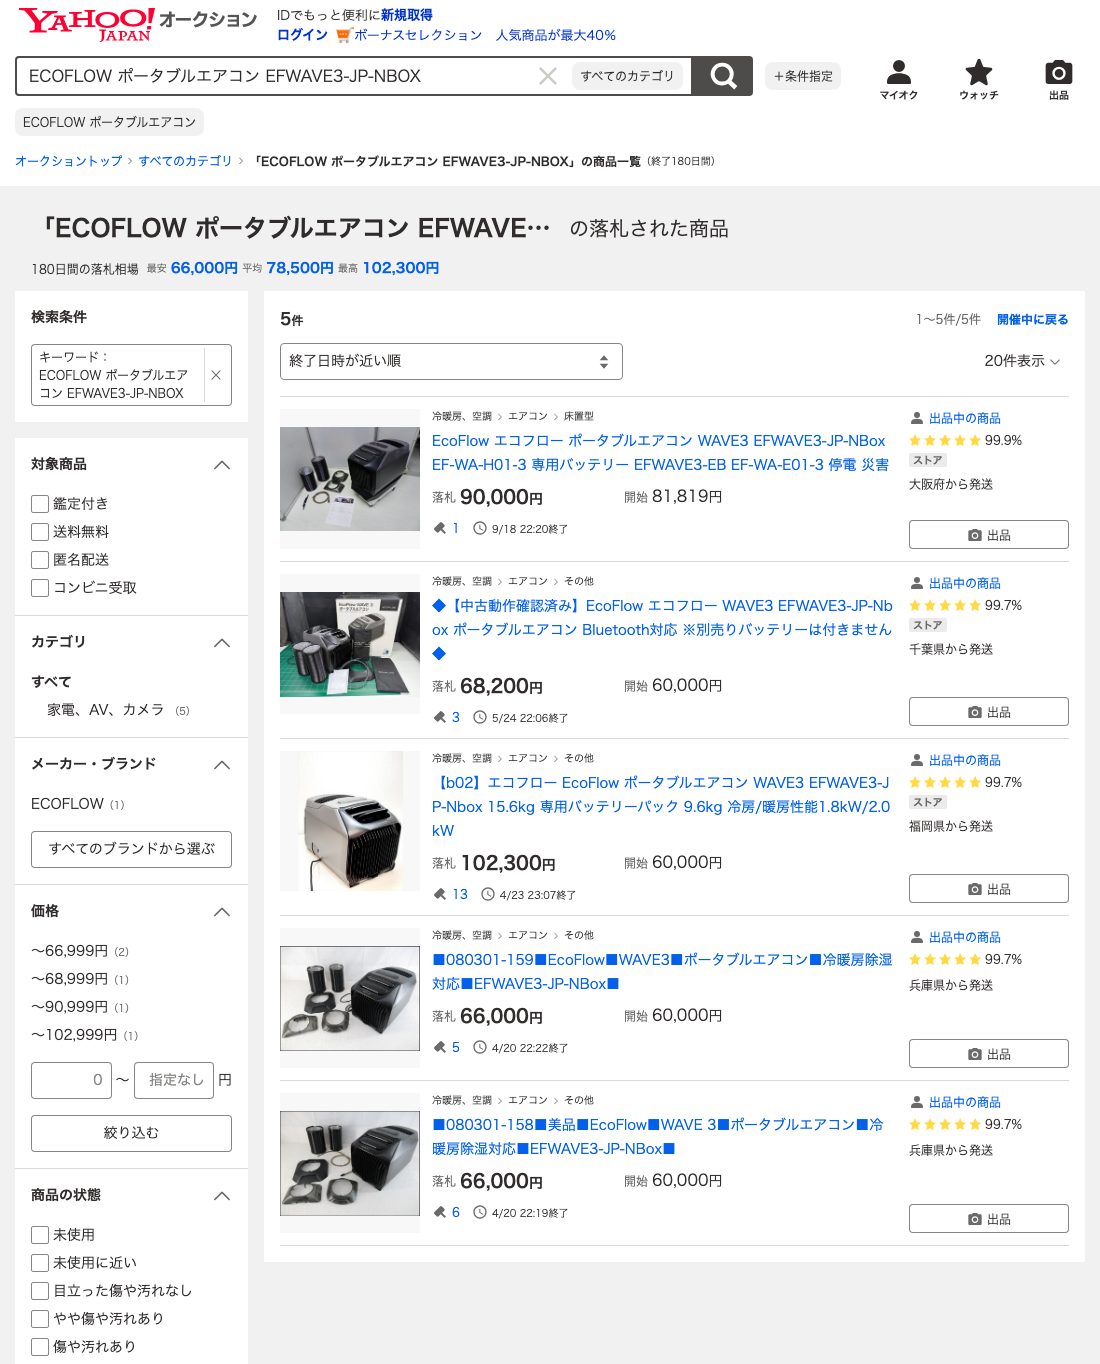The height and width of the screenshot is (1364, 1100).
Task: Check the 未使用に近い checkbox
Action: pyautogui.click(x=40, y=1263)
